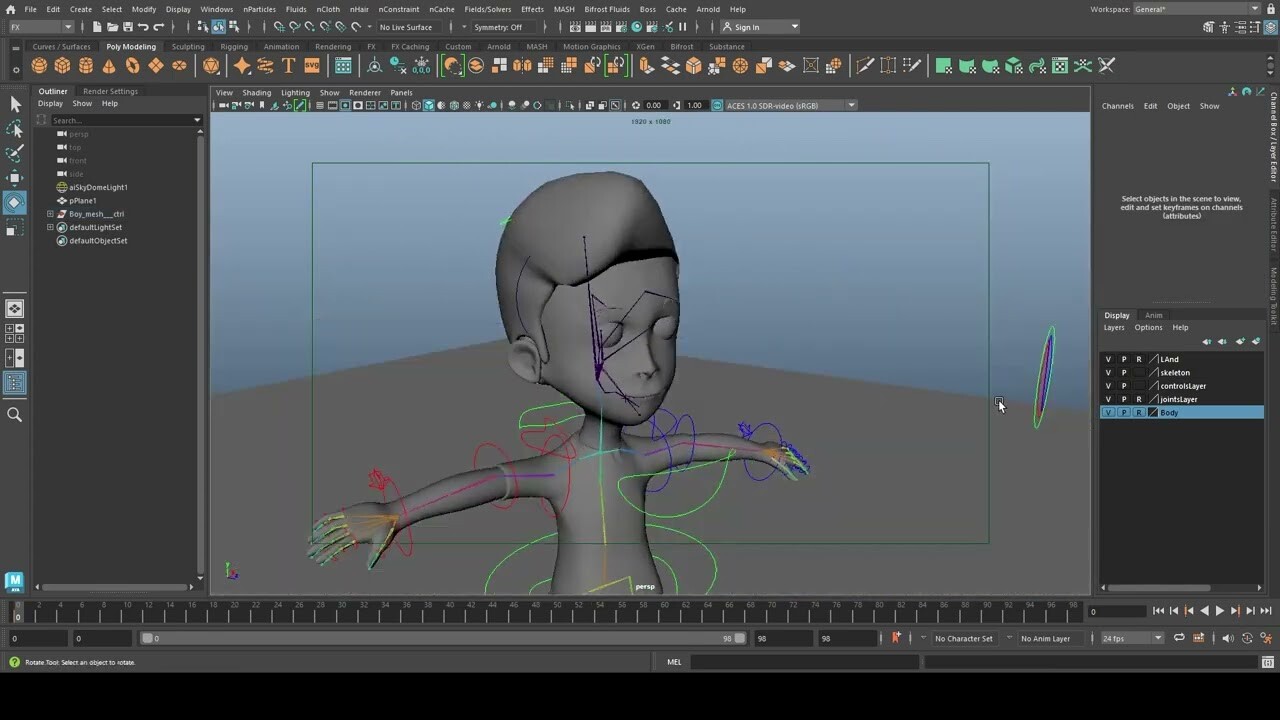
Task: Select the polygon Type tool on the shelf
Action: click(288, 65)
